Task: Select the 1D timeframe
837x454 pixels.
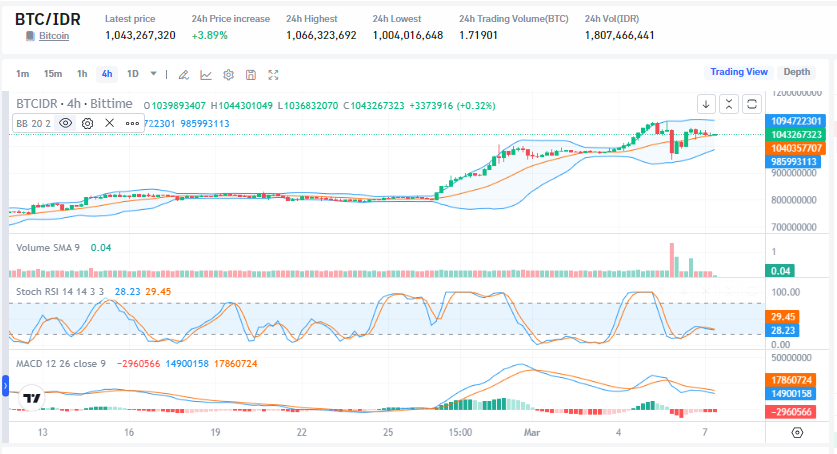Action: (x=132, y=74)
